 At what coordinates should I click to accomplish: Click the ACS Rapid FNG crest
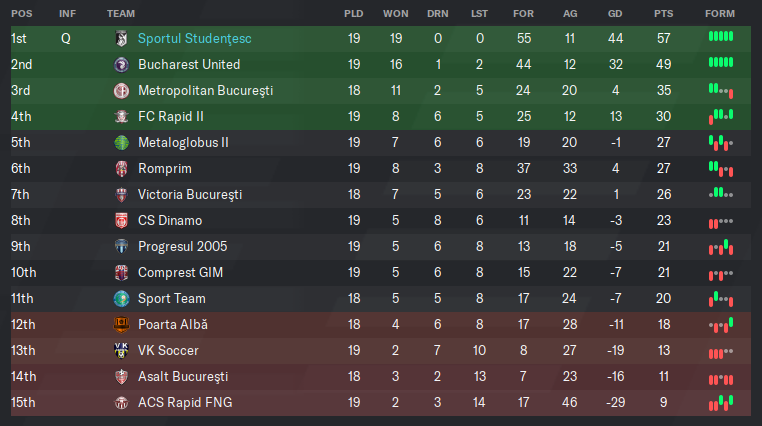pos(121,403)
